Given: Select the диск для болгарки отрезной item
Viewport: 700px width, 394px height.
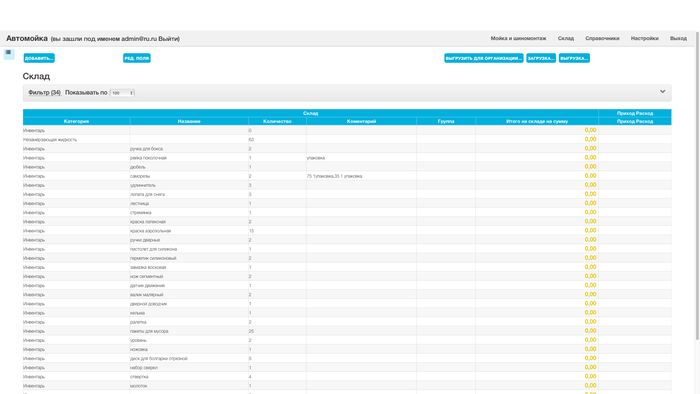Looking at the screenshot, I should 159,359.
